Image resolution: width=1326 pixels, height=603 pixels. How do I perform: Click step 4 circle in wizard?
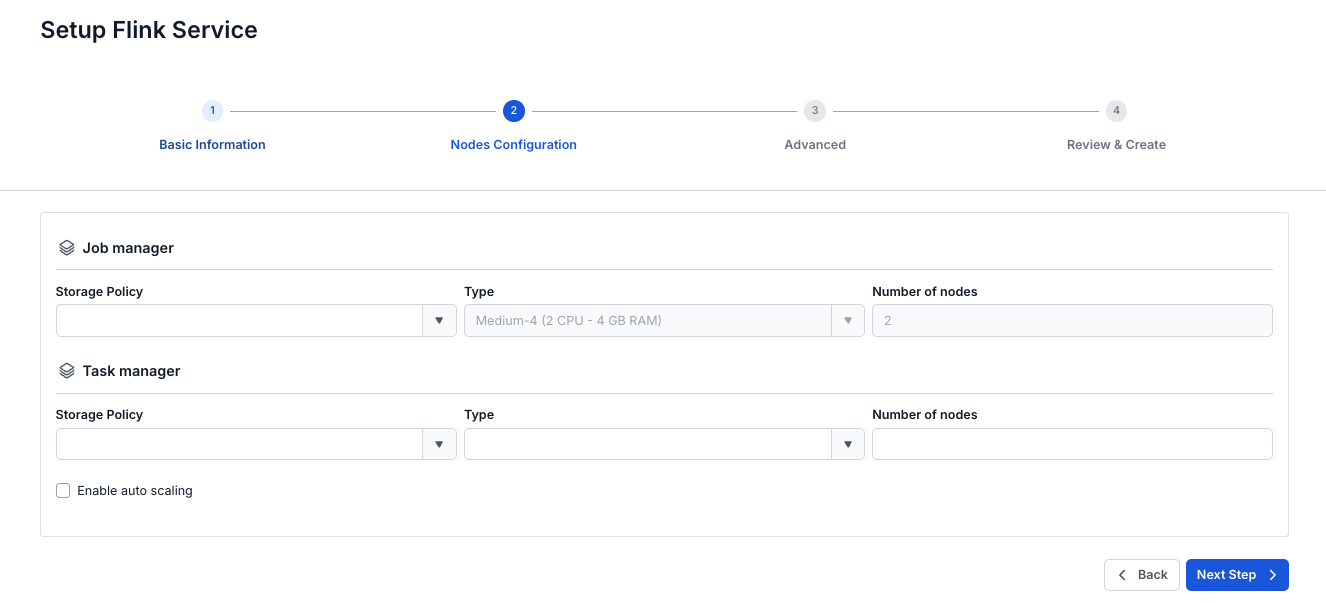[x=1116, y=111]
